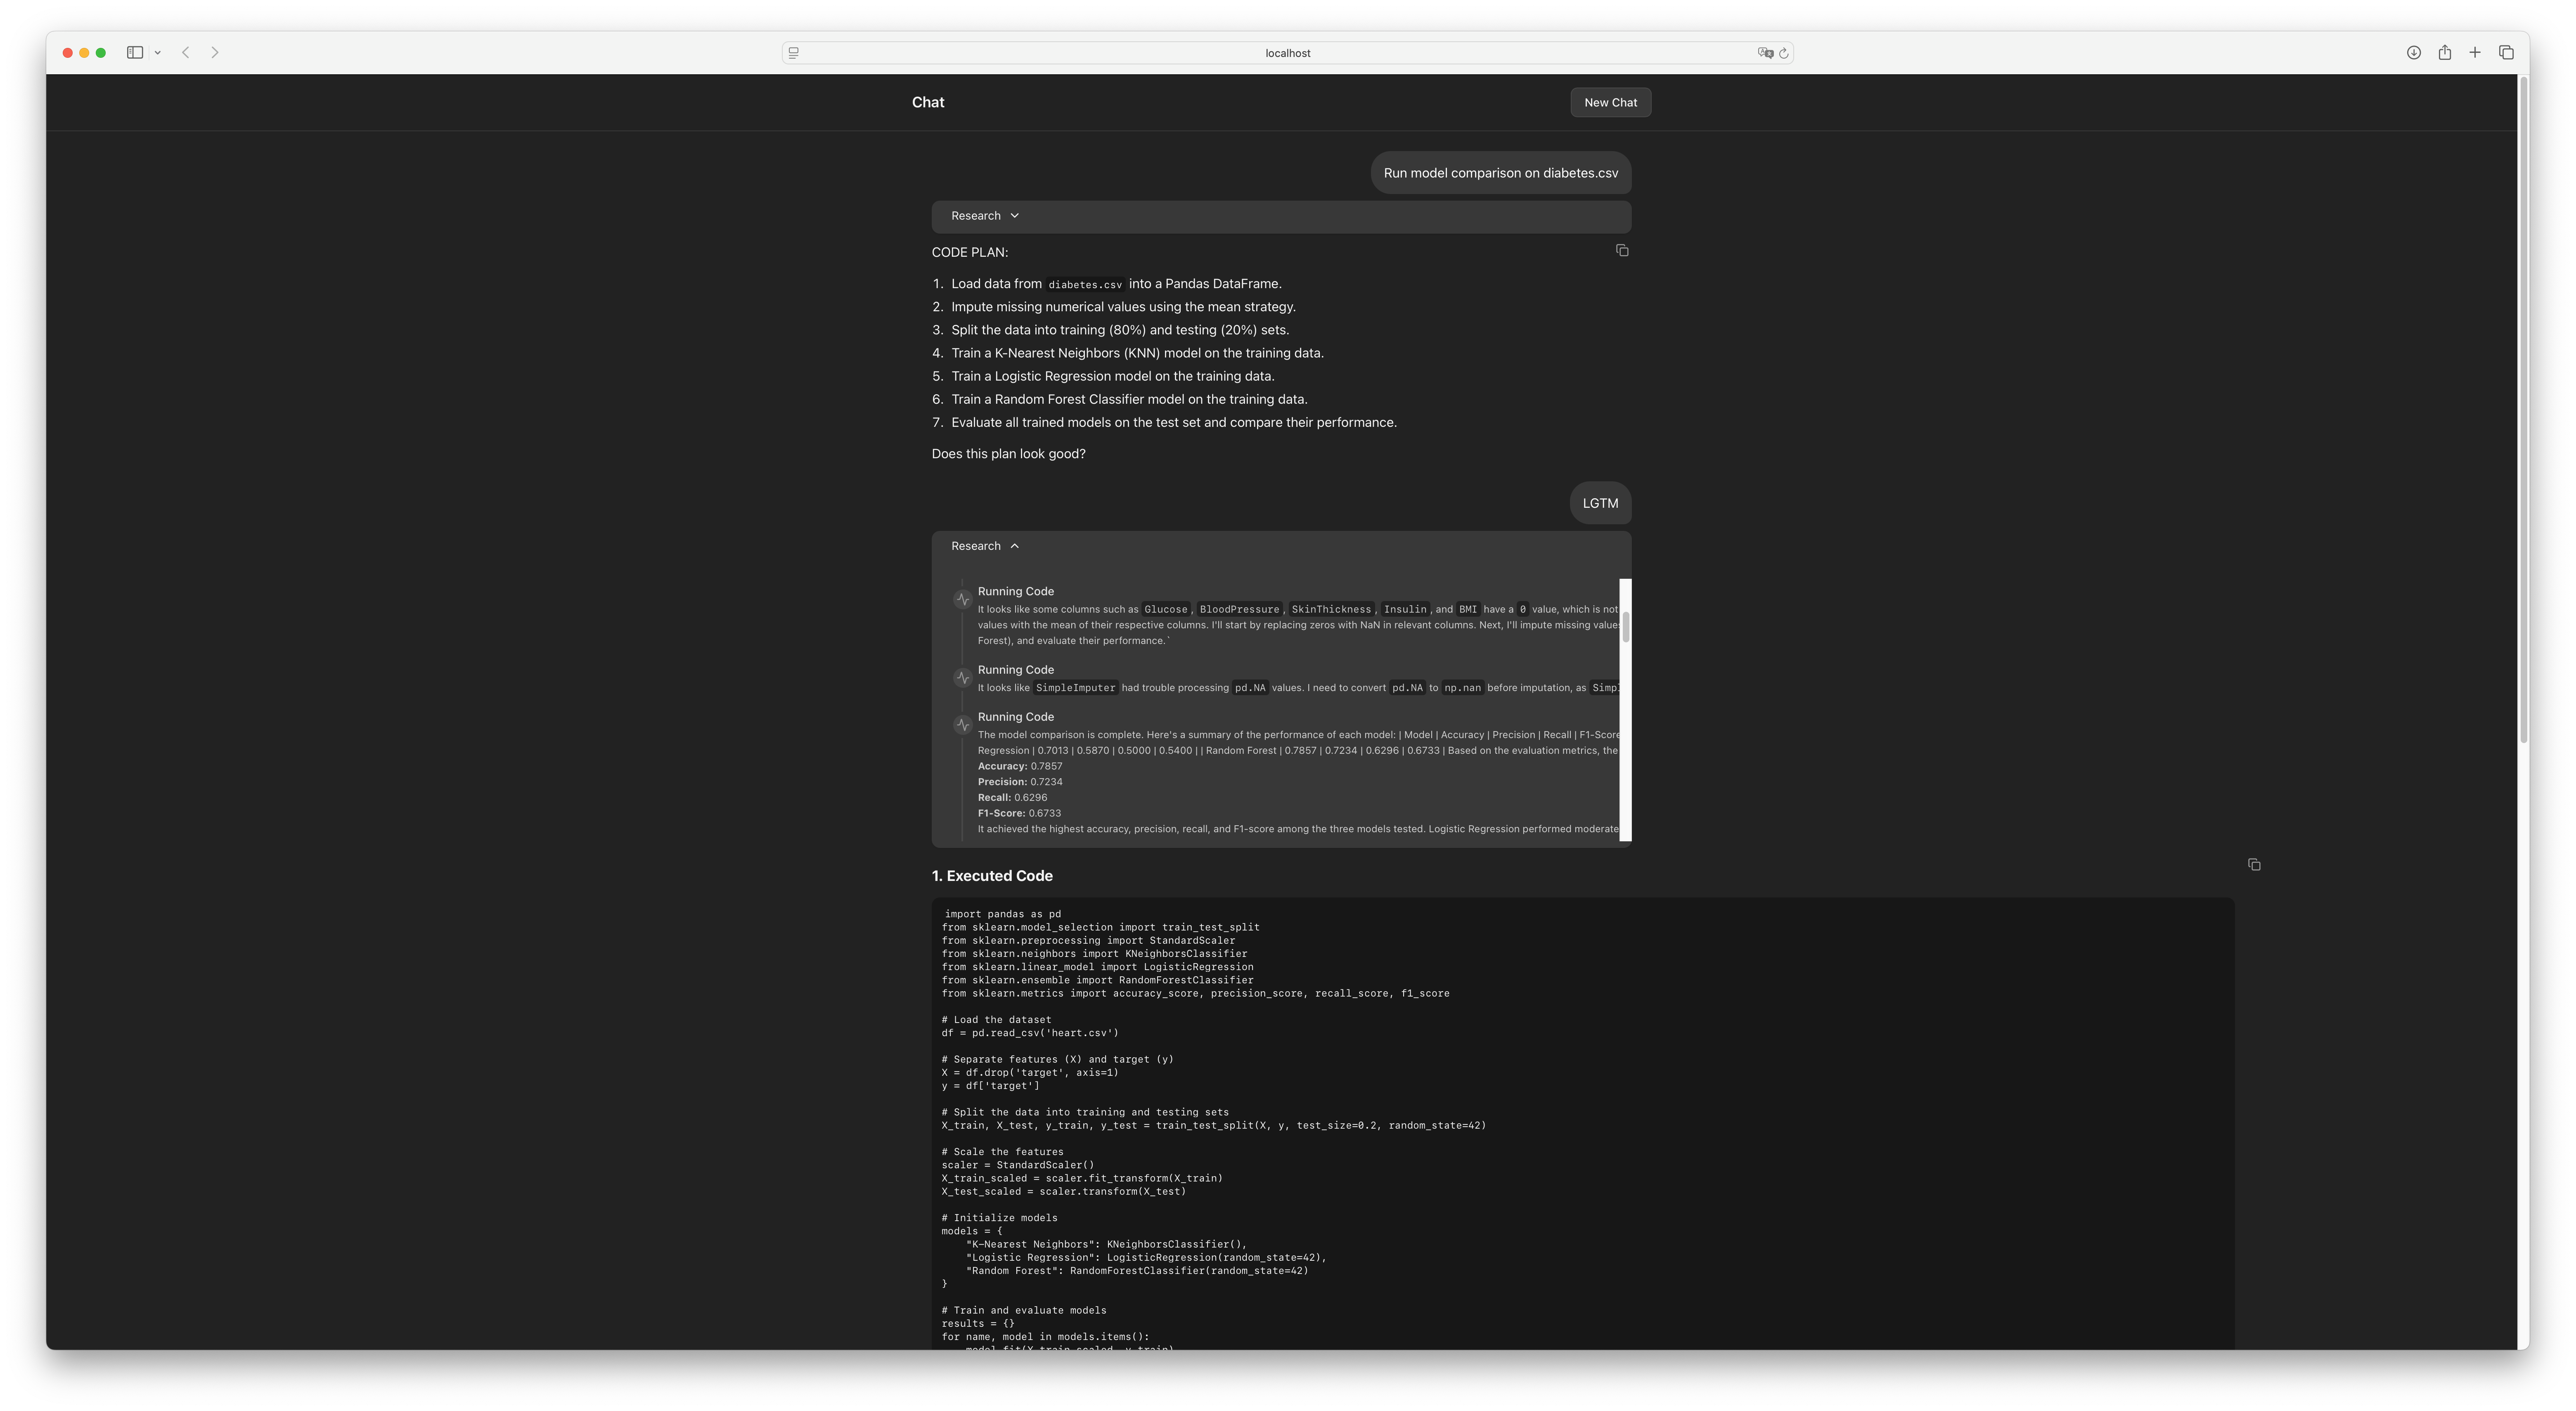Go back to previous page
This screenshot has height=1411, width=2576.
click(186, 53)
